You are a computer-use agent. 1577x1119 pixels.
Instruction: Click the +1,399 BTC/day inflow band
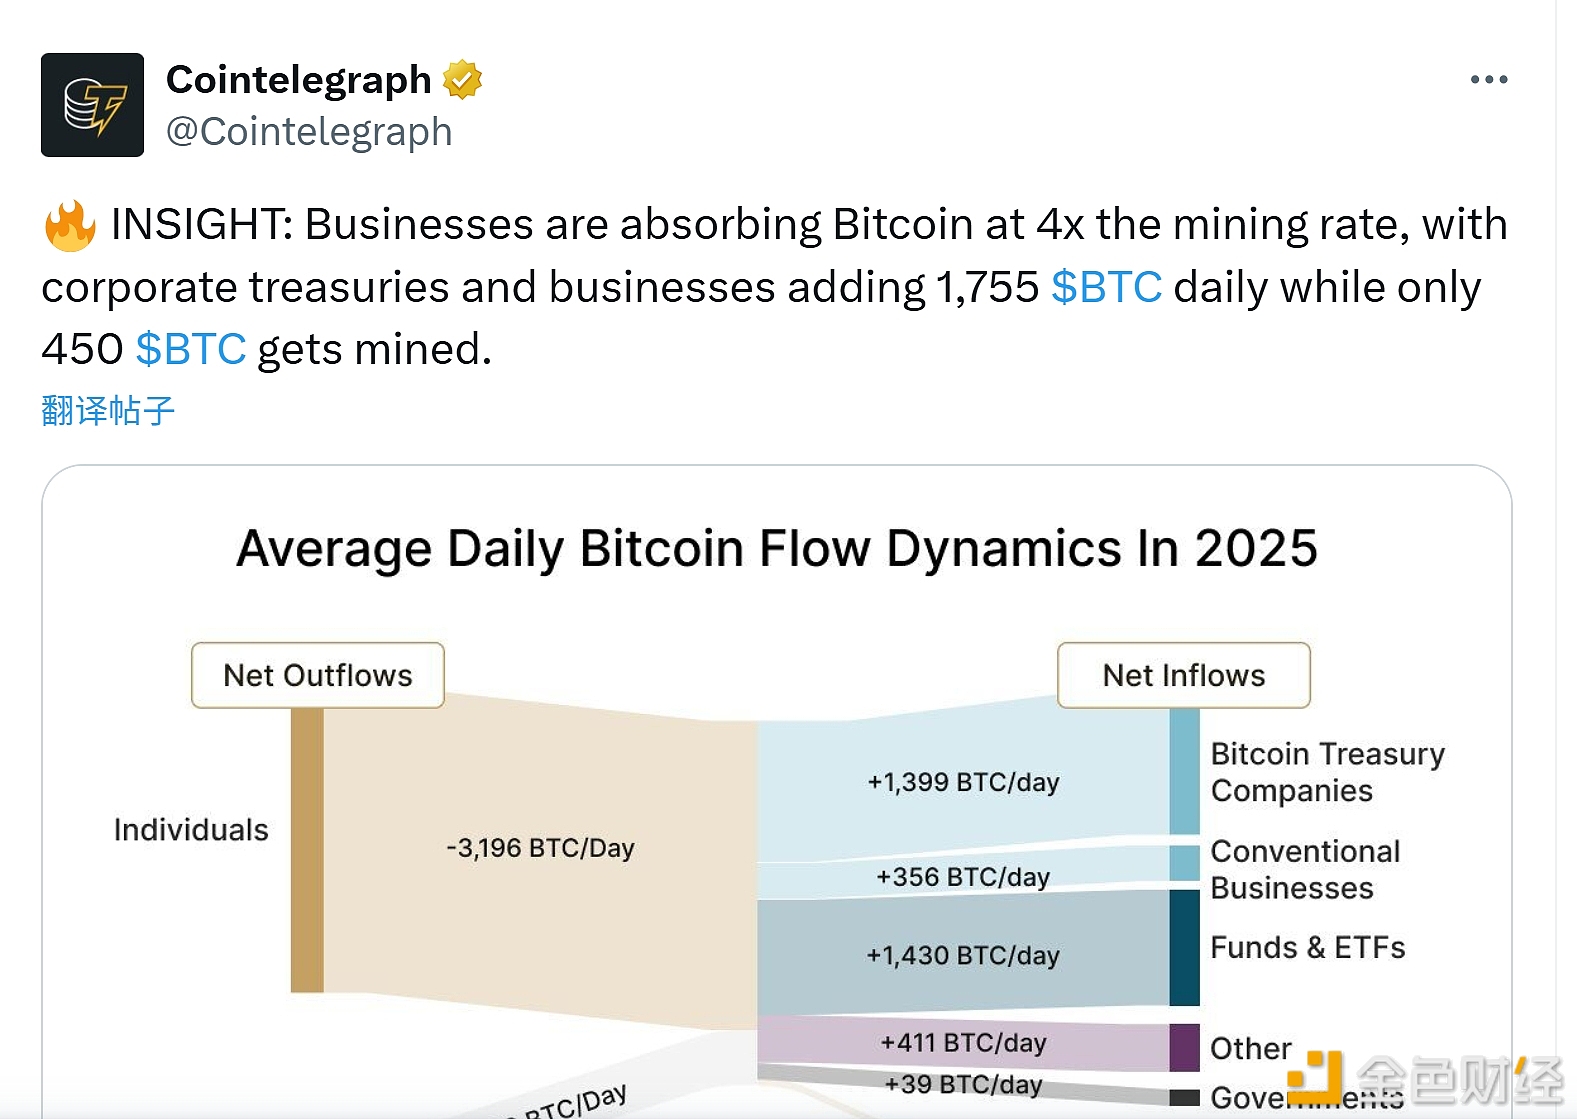click(x=962, y=782)
